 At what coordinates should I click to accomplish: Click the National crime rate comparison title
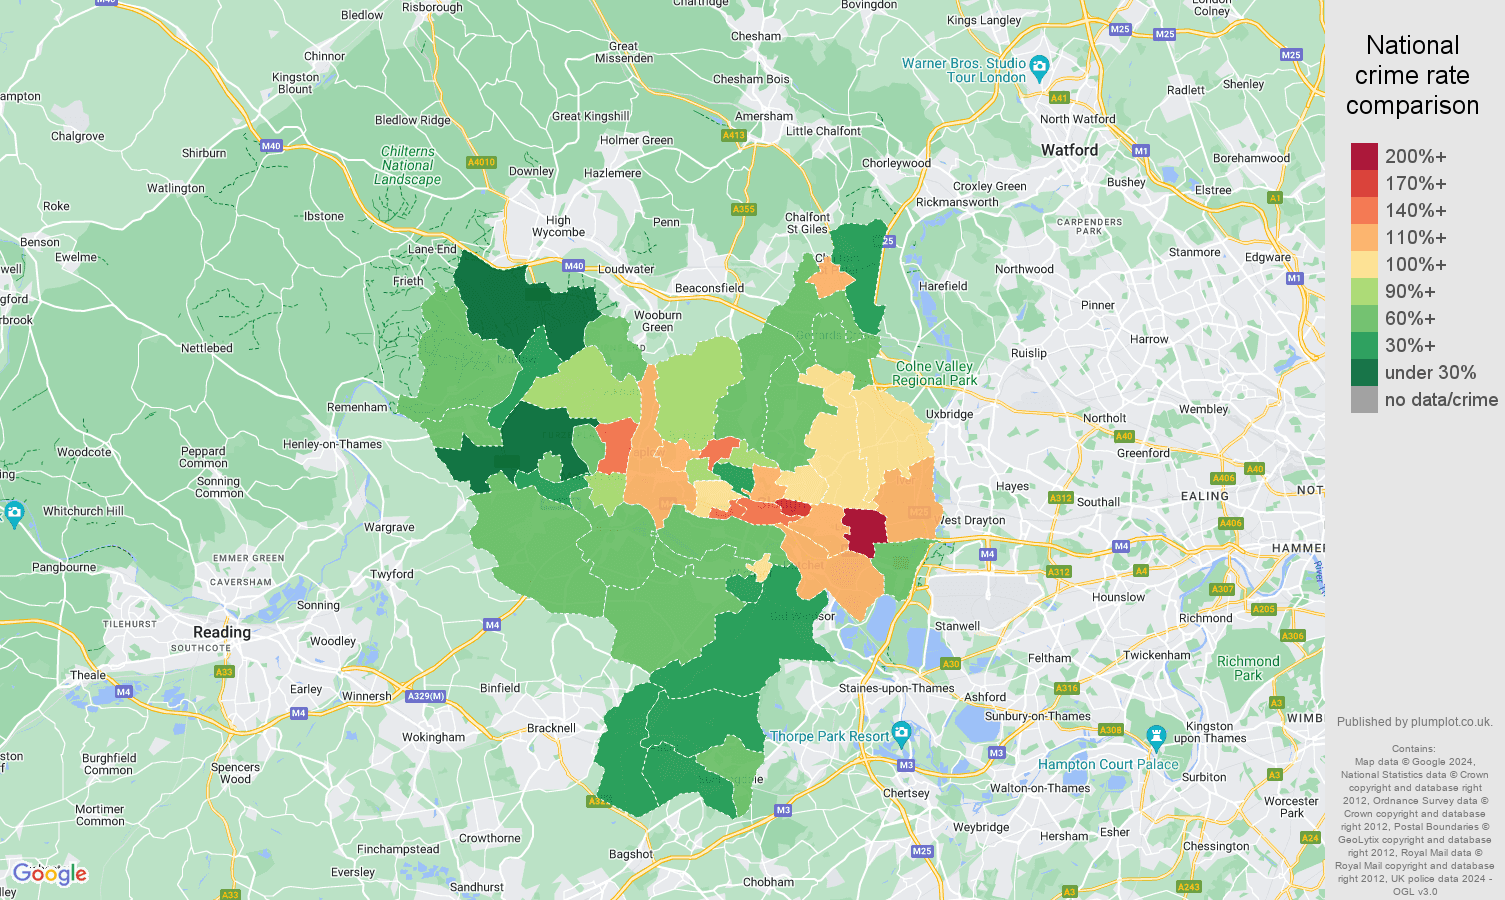[x=1412, y=75]
